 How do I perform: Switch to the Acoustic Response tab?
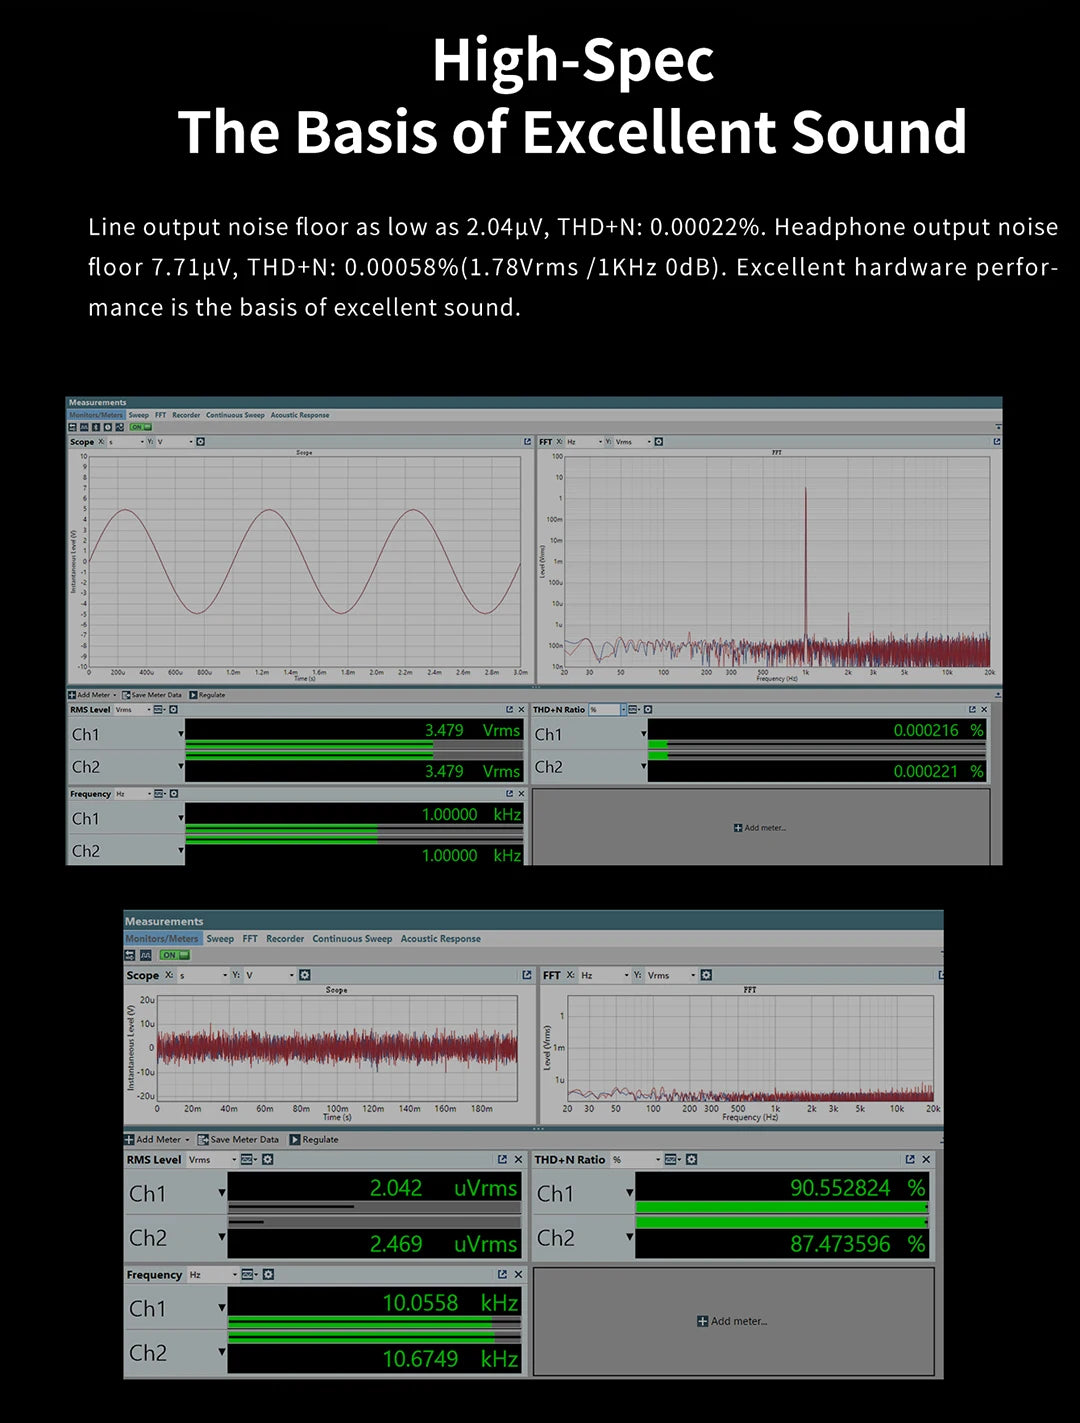[x=300, y=415]
